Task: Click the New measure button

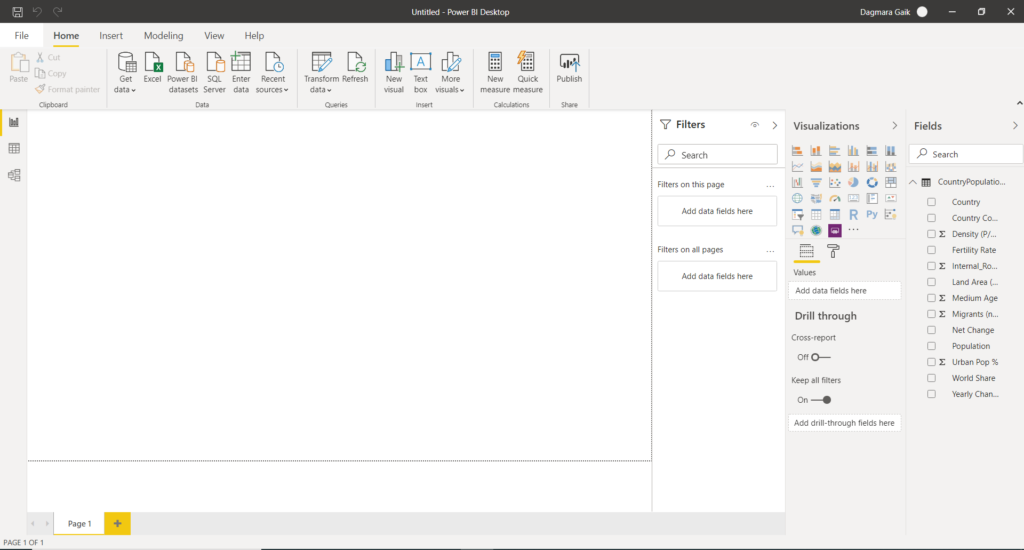Action: (x=495, y=73)
